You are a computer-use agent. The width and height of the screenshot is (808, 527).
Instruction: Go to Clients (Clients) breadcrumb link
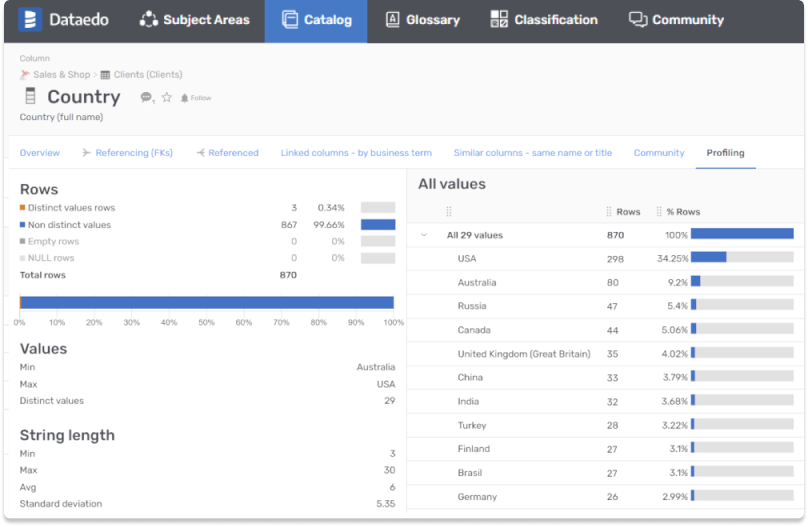point(147,74)
